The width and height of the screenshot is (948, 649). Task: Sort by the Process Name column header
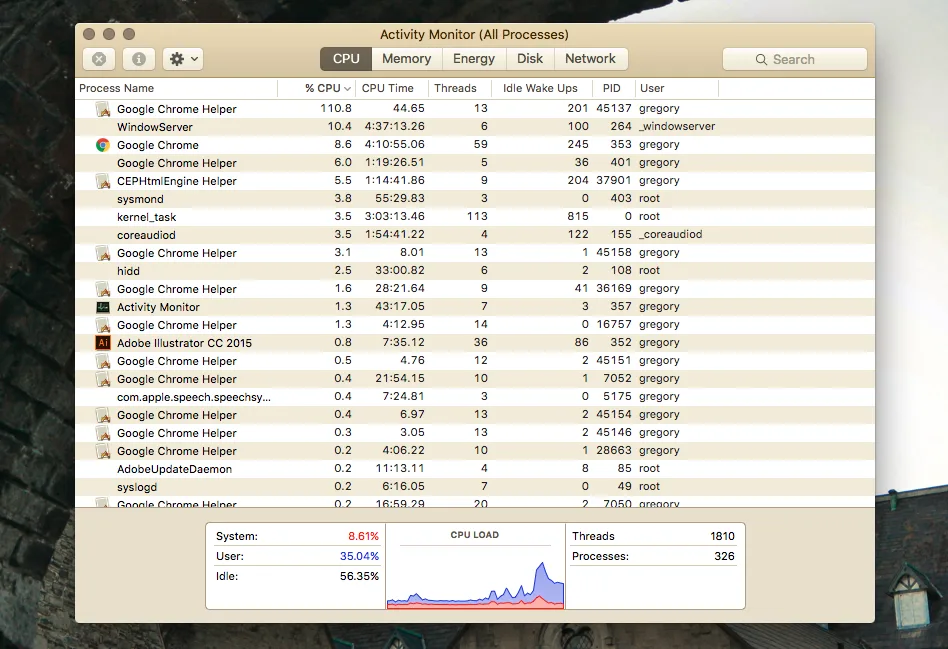tap(117, 88)
